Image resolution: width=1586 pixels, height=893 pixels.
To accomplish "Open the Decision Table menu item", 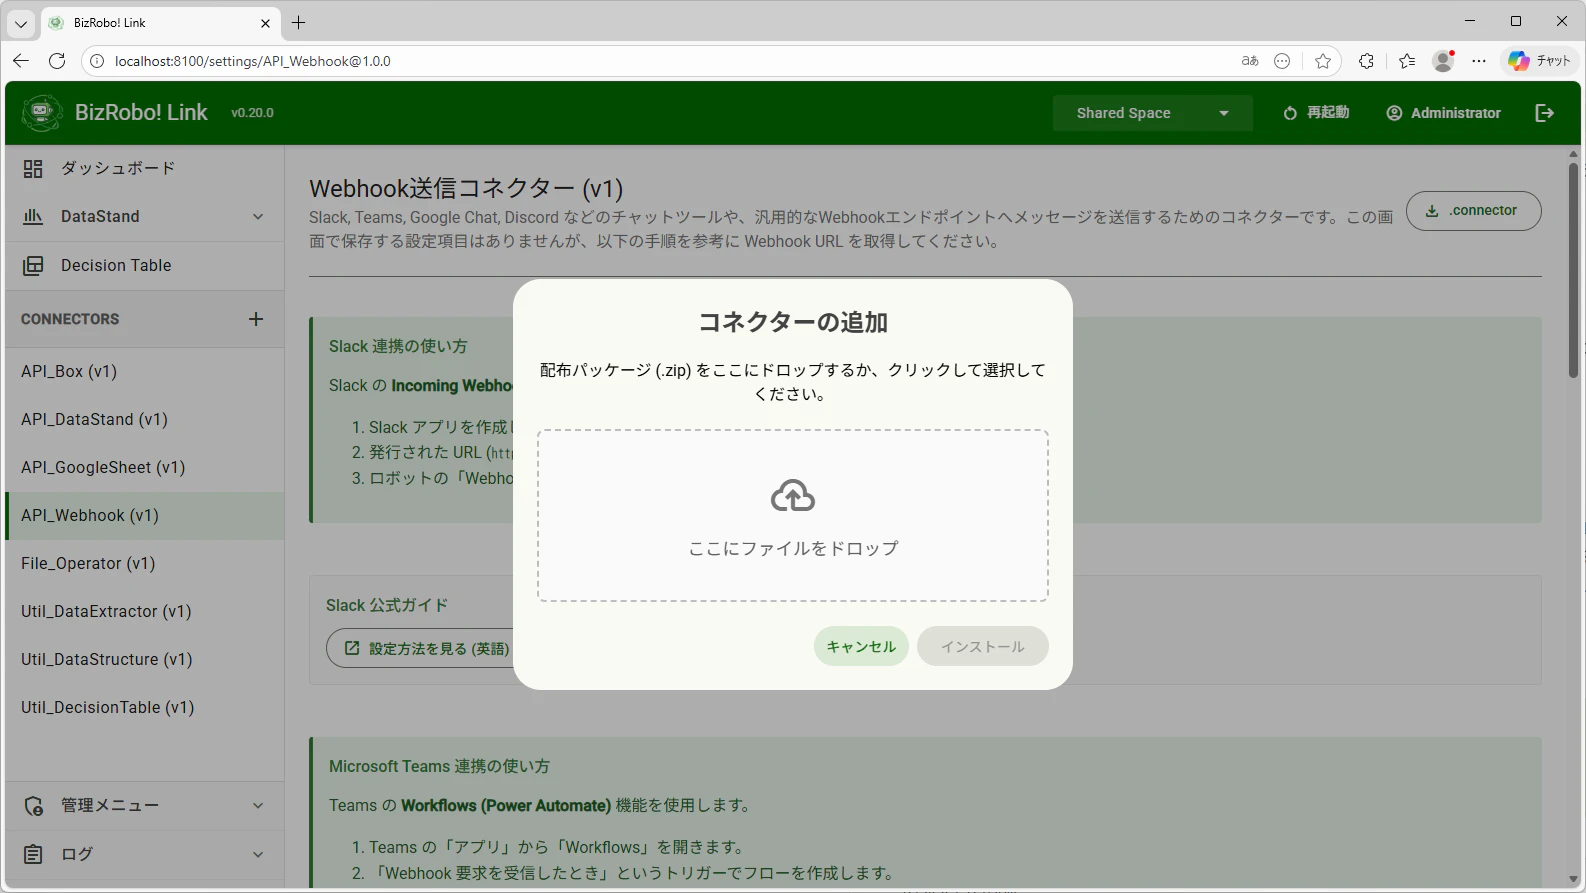I will pos(145,266).
